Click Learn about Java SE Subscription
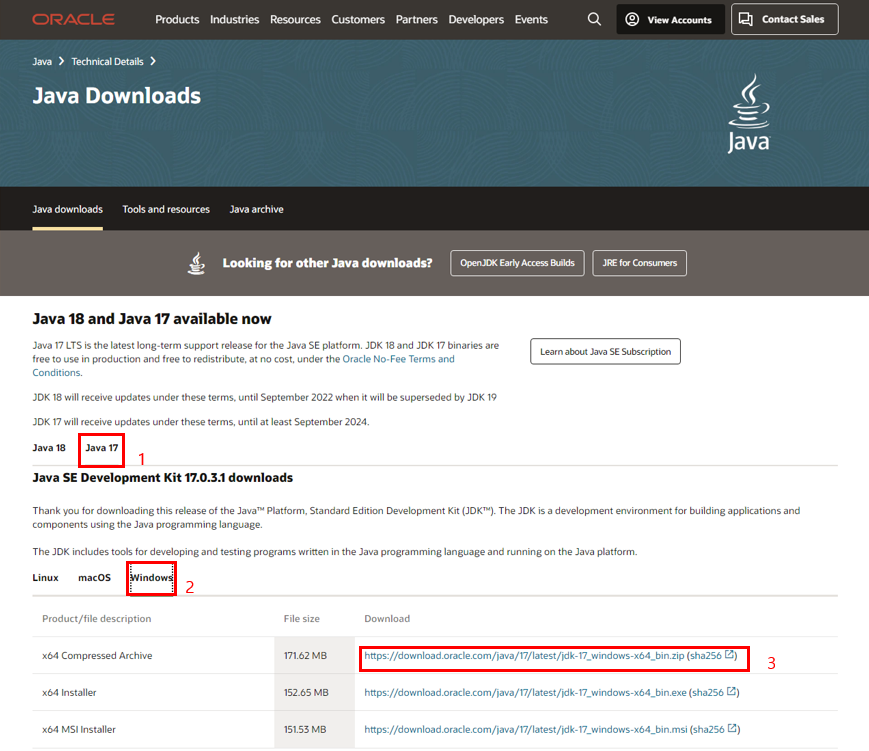 605,351
